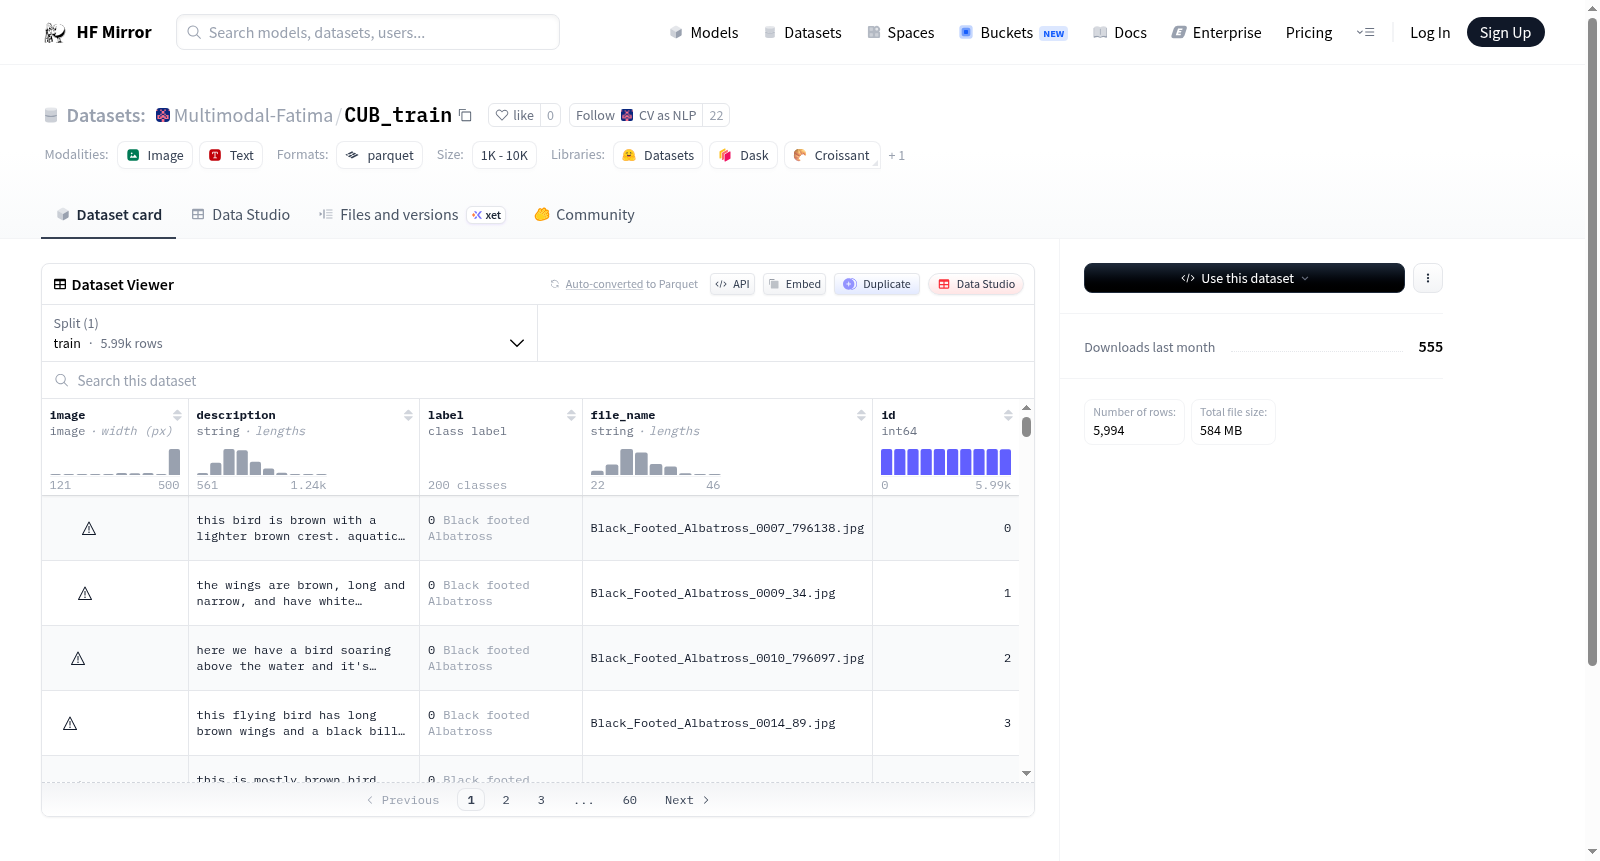Click the id column histogram bars
Screen dimensions: 1600x861
946,462
